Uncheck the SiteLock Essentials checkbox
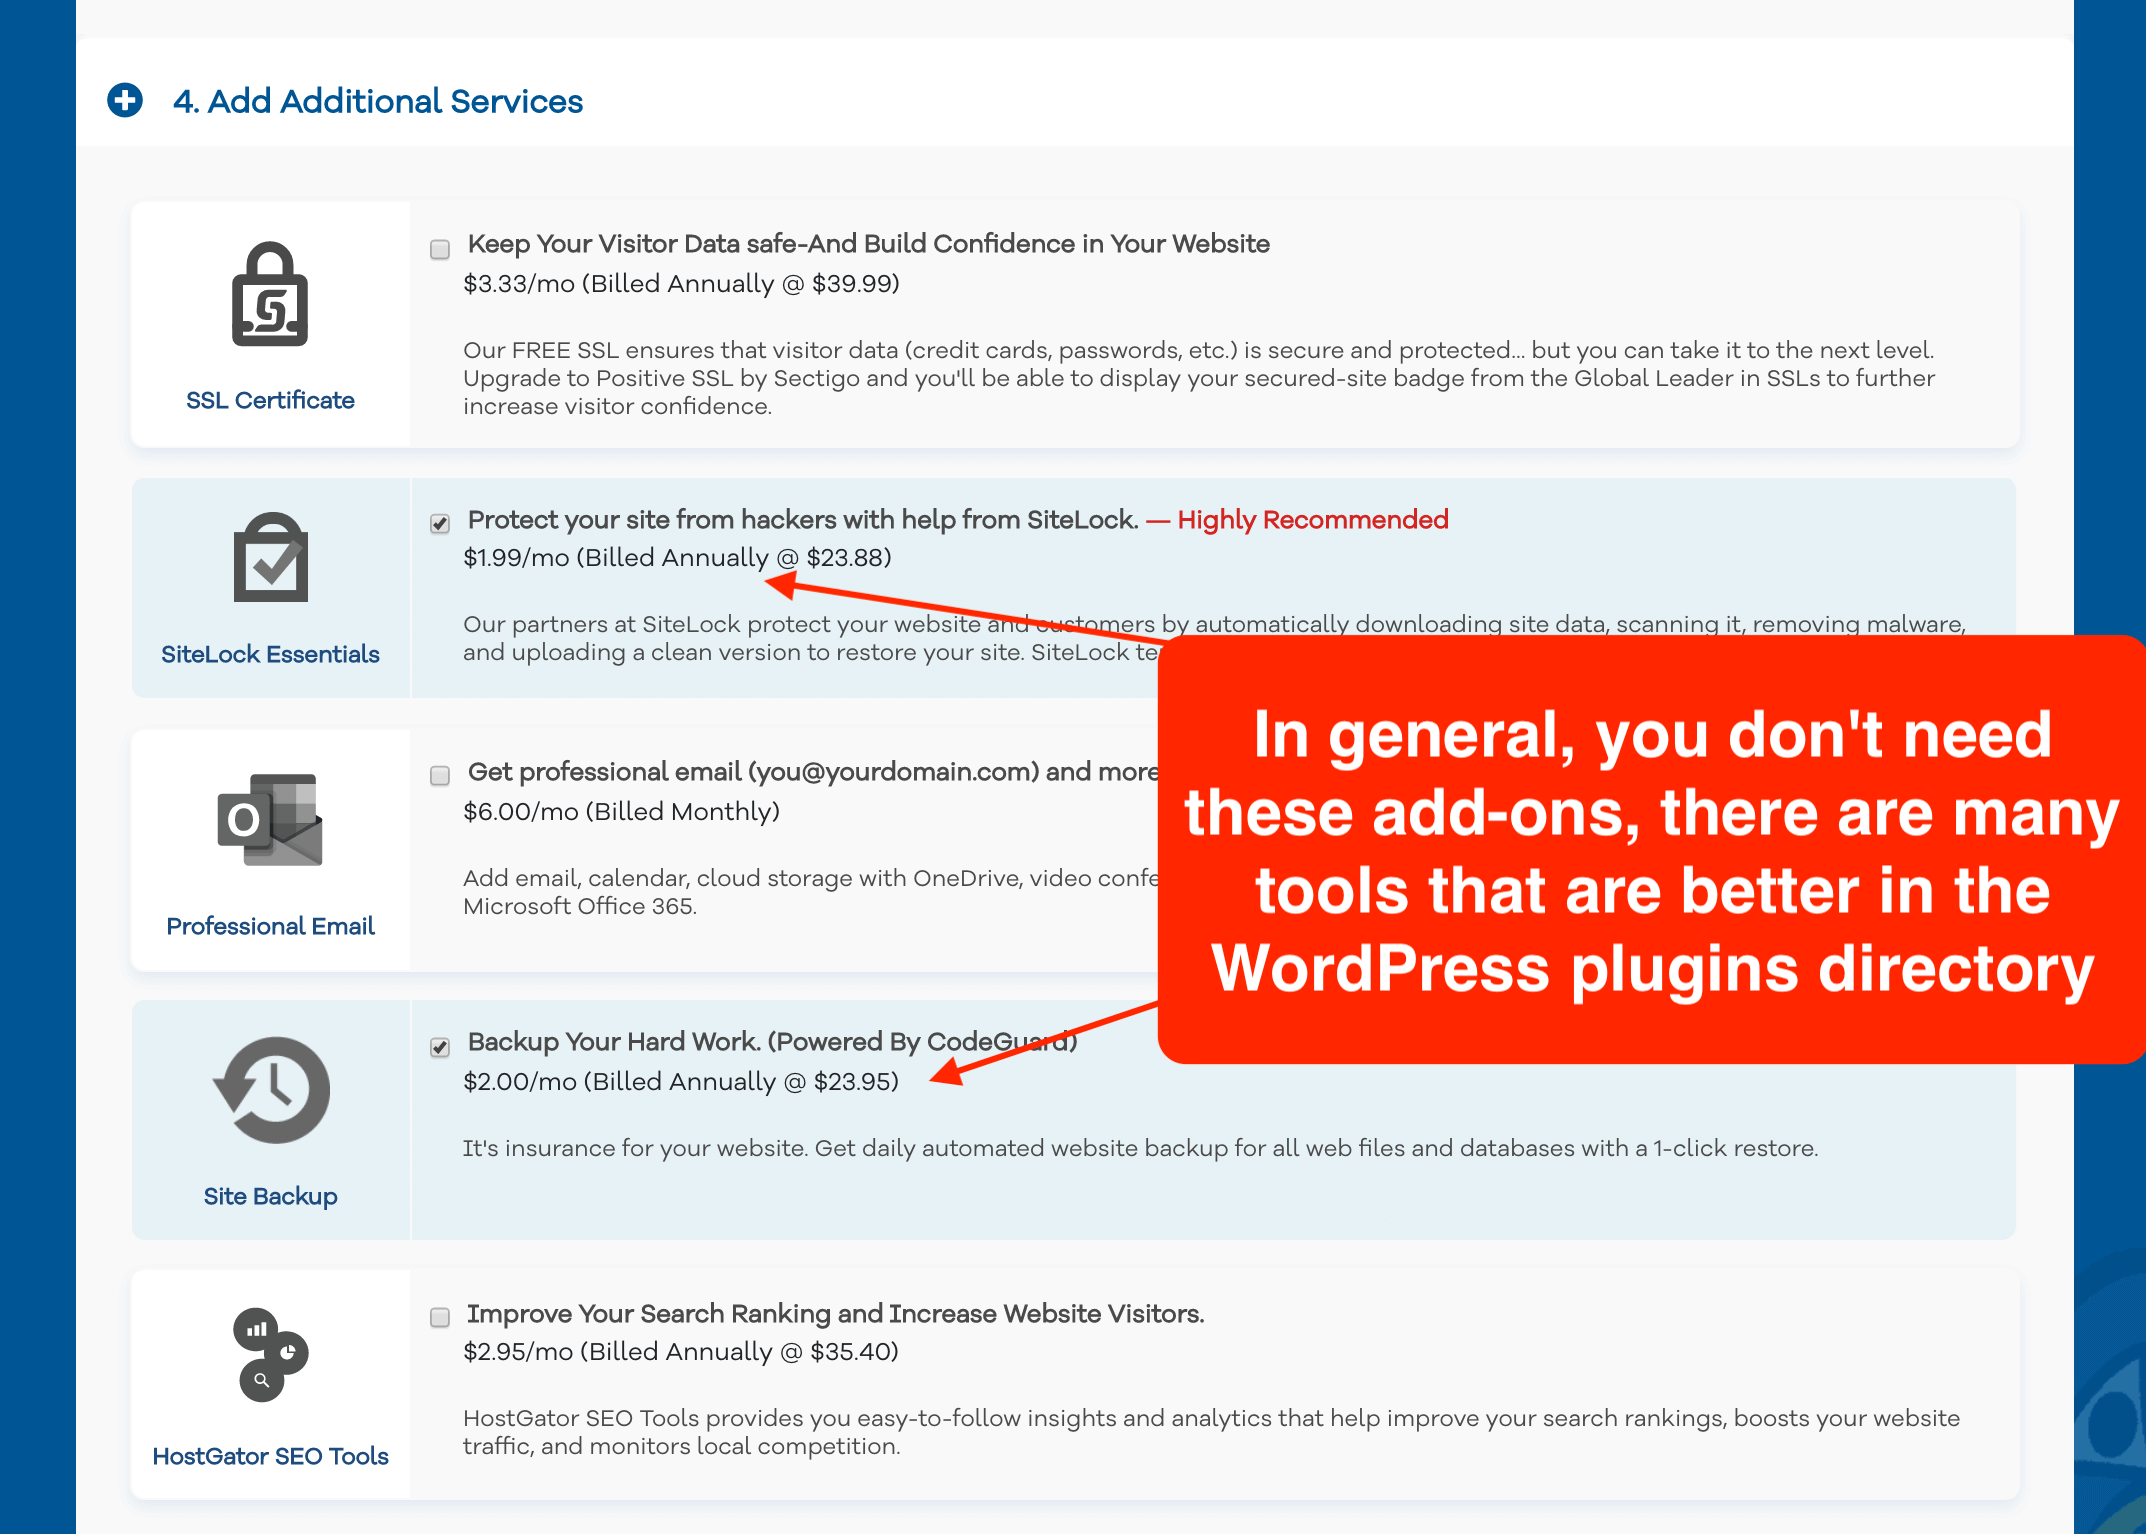This screenshot has width=2146, height=1534. pos(440,523)
